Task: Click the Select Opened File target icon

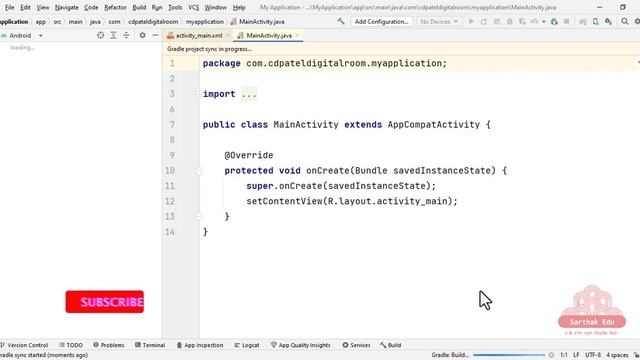Action: (100, 36)
